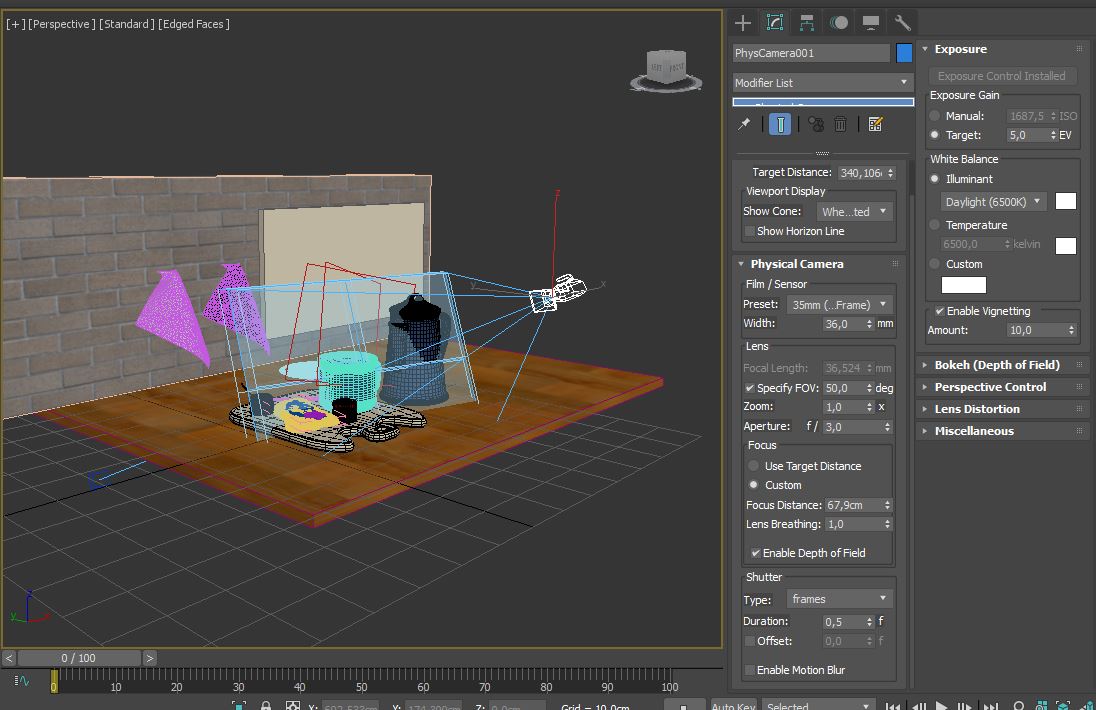Toggle Enable Depth of Field checkbox
This screenshot has width=1096, height=710.
coord(756,553)
